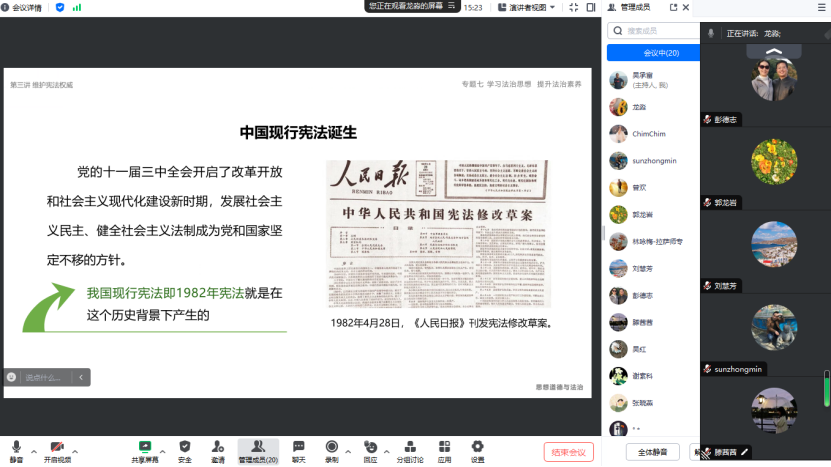Open the 共享屏幕 (share screen) tool

point(146,448)
